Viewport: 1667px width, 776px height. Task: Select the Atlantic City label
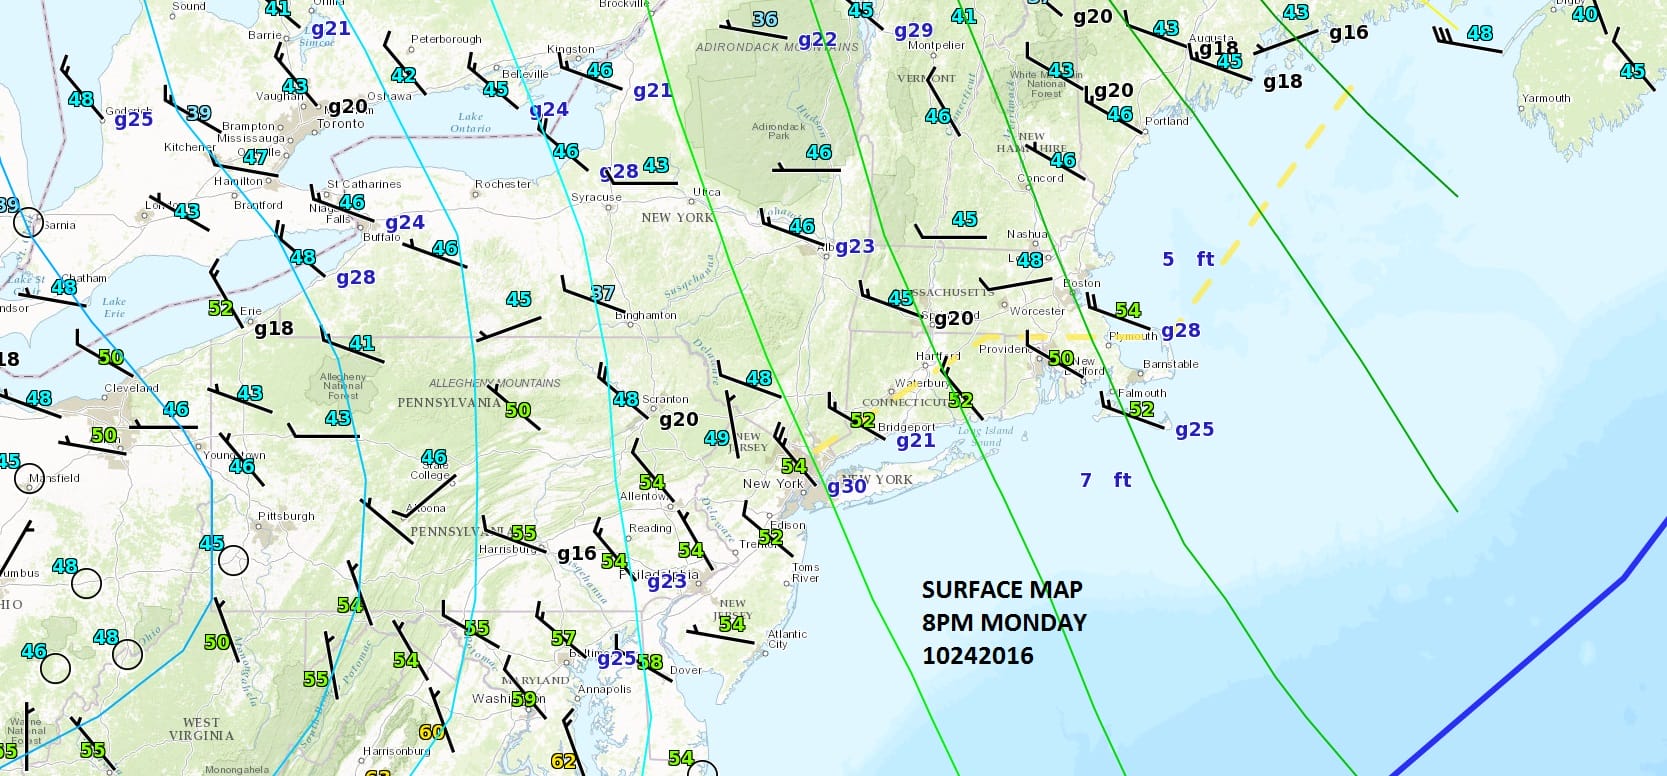787,639
